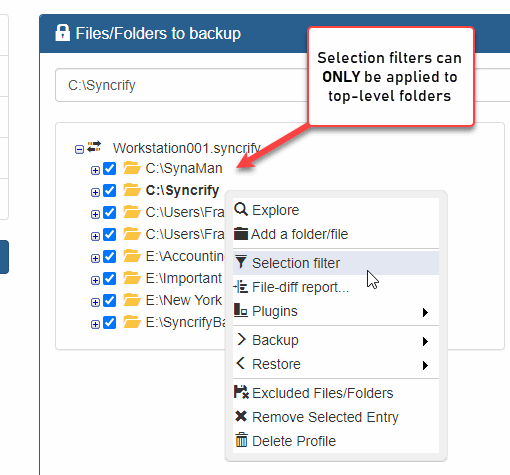Click the magnifier icon beside Explore
510x475 pixels.
[241, 210]
